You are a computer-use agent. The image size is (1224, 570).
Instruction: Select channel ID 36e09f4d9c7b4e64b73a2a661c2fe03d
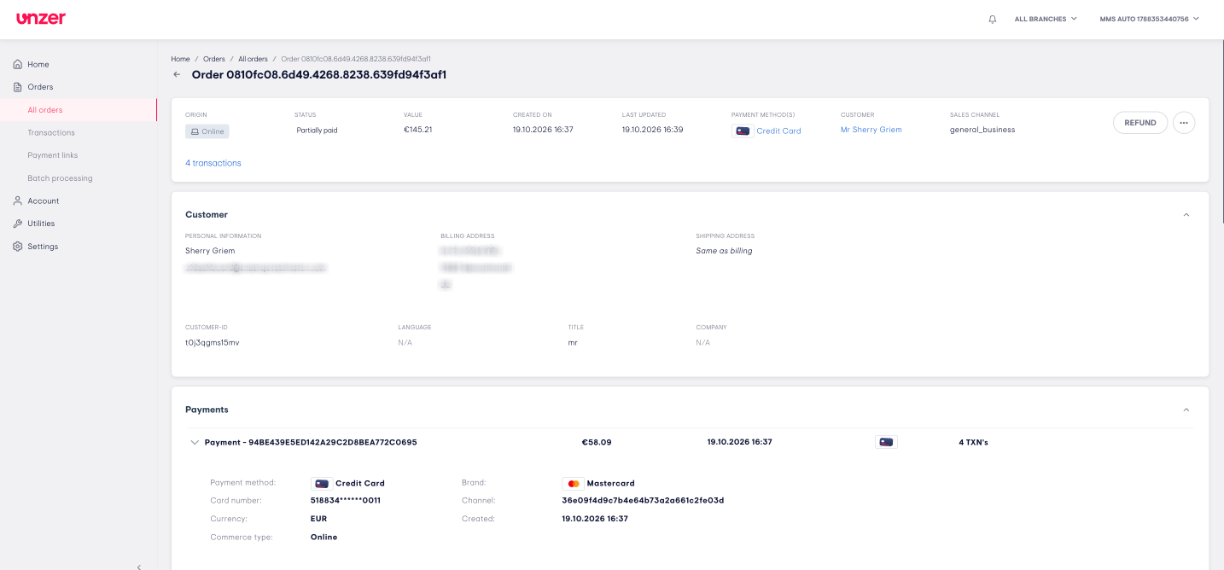coord(643,500)
